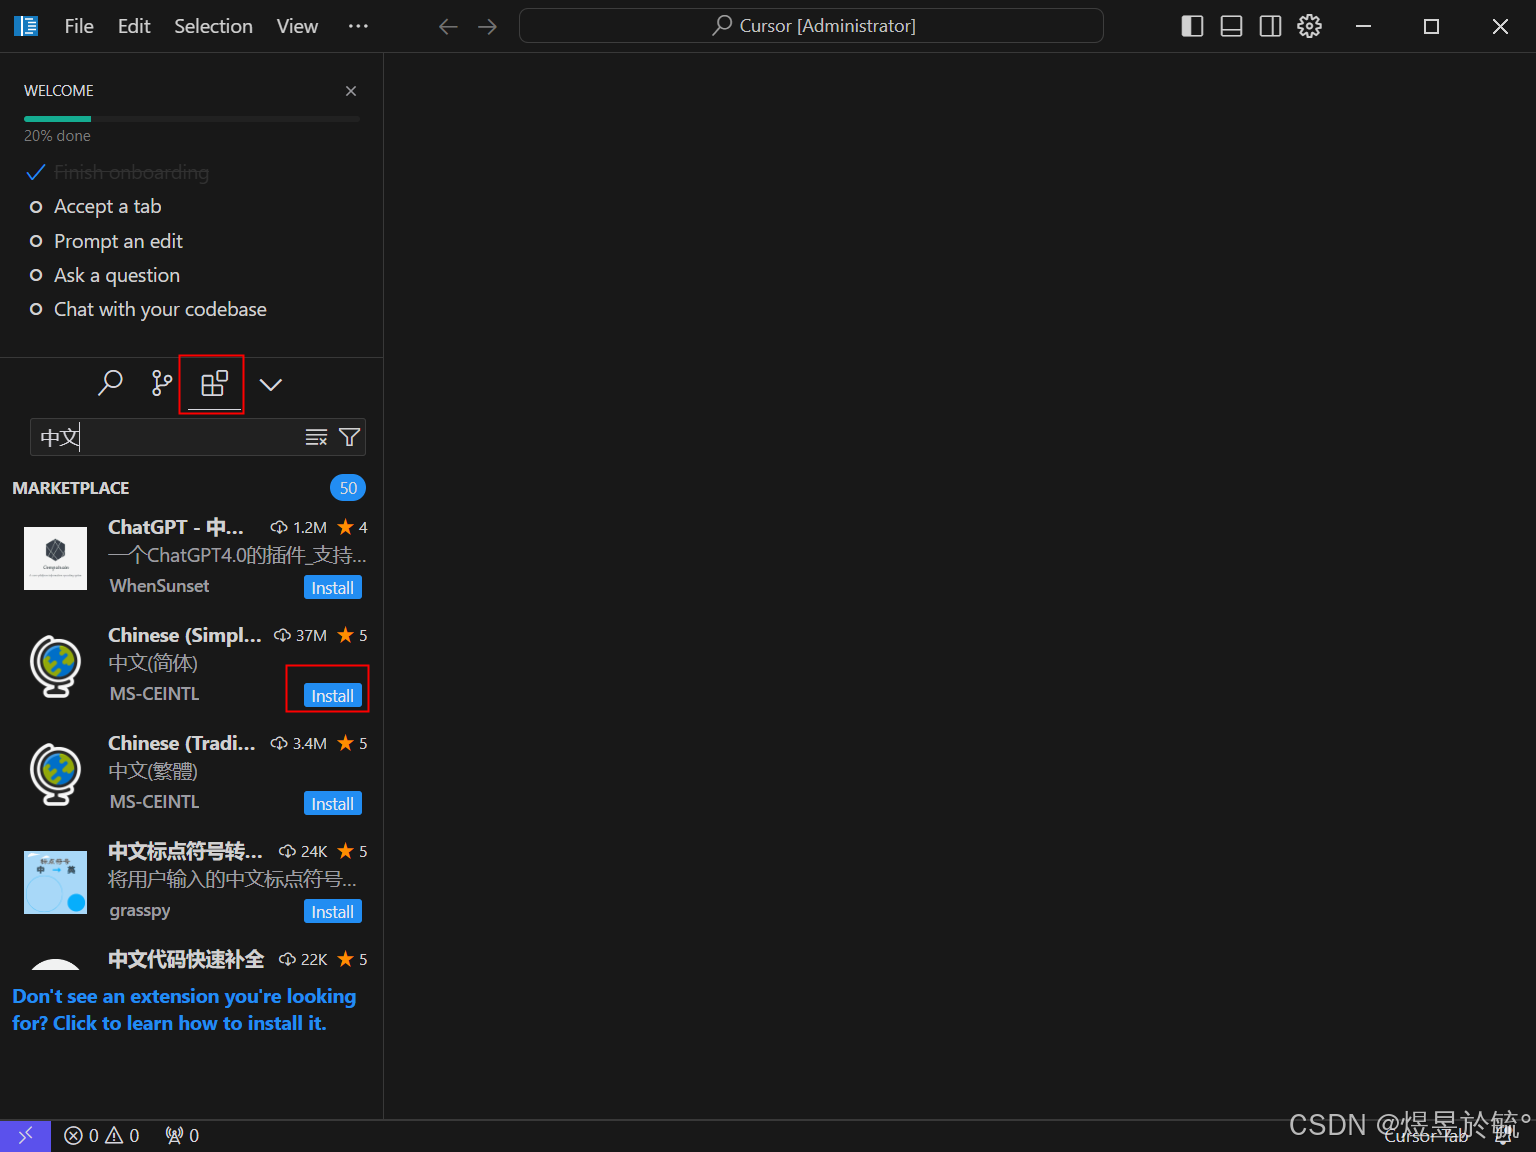Install Chinese (Traditional) language pack
Viewport: 1536px width, 1152px height.
point(333,804)
